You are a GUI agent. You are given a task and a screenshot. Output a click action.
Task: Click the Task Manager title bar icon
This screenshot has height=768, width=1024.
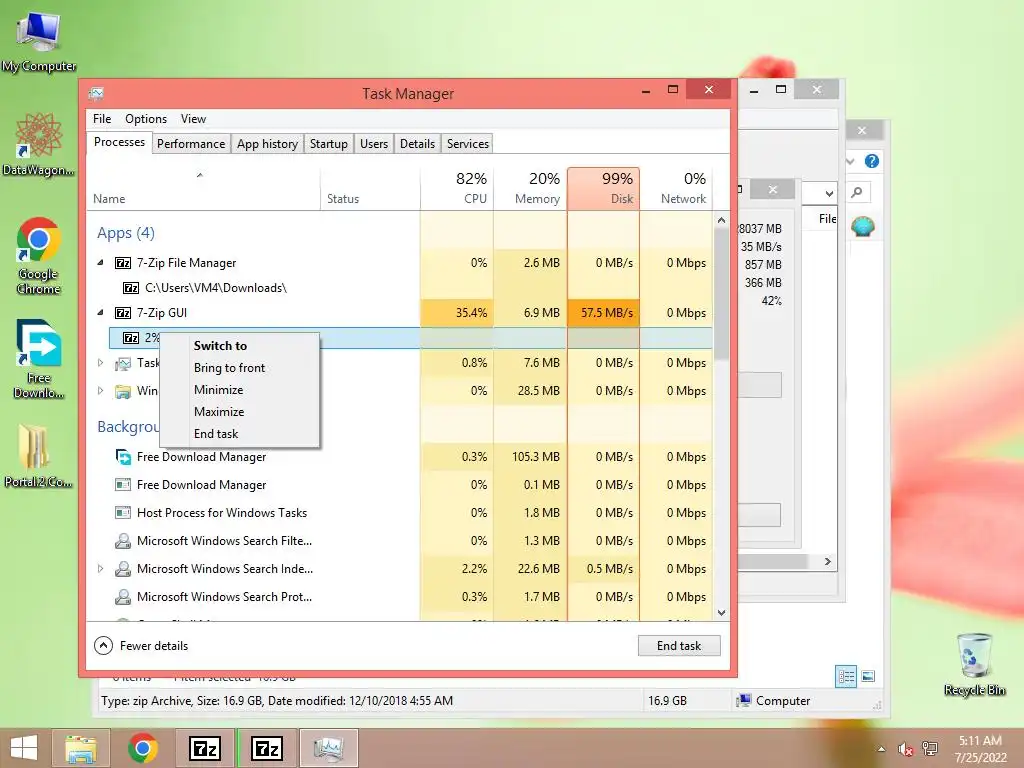pyautogui.click(x=96, y=93)
